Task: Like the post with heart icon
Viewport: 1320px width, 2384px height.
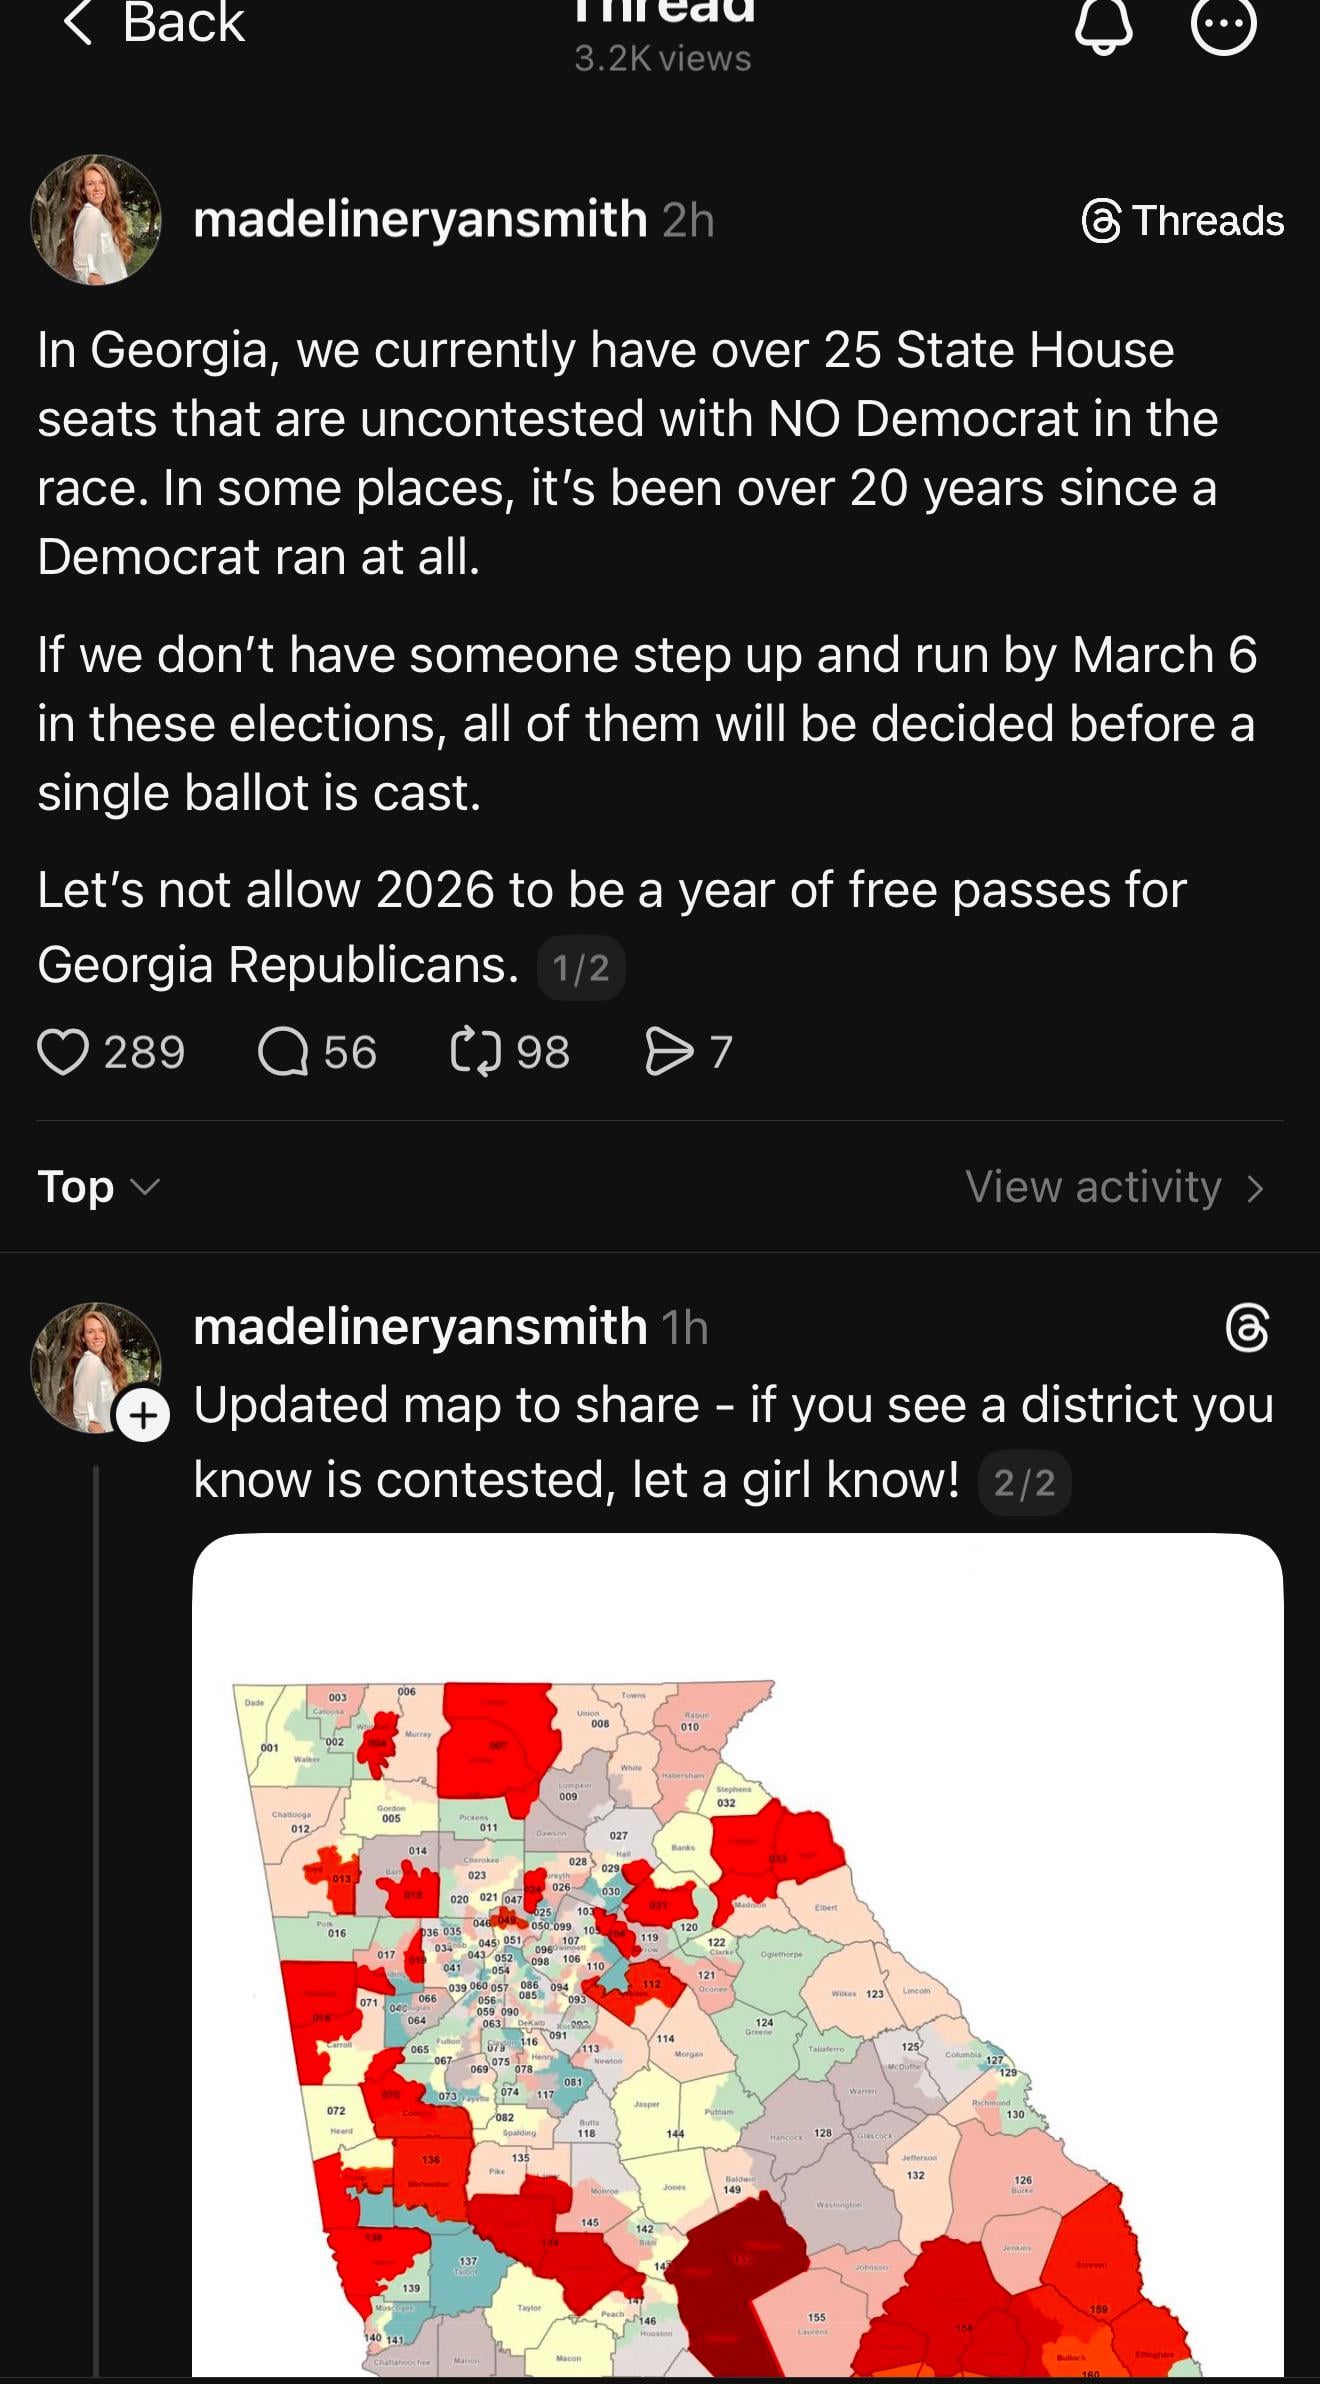Action: (x=63, y=1052)
